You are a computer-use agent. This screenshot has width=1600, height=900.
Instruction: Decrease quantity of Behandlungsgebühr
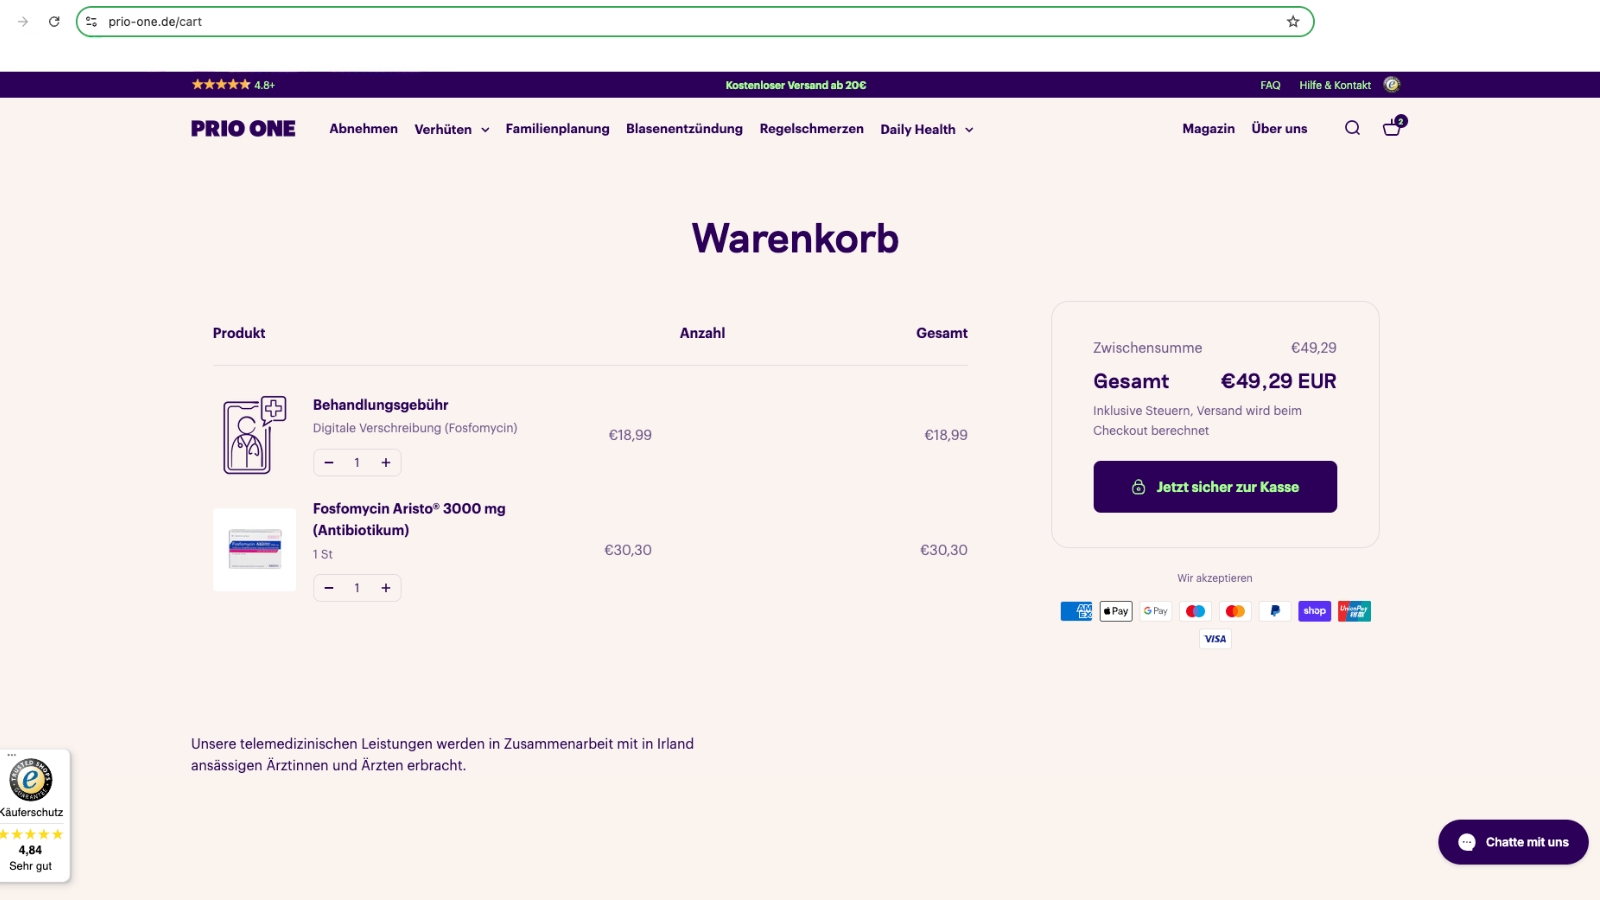coord(329,463)
